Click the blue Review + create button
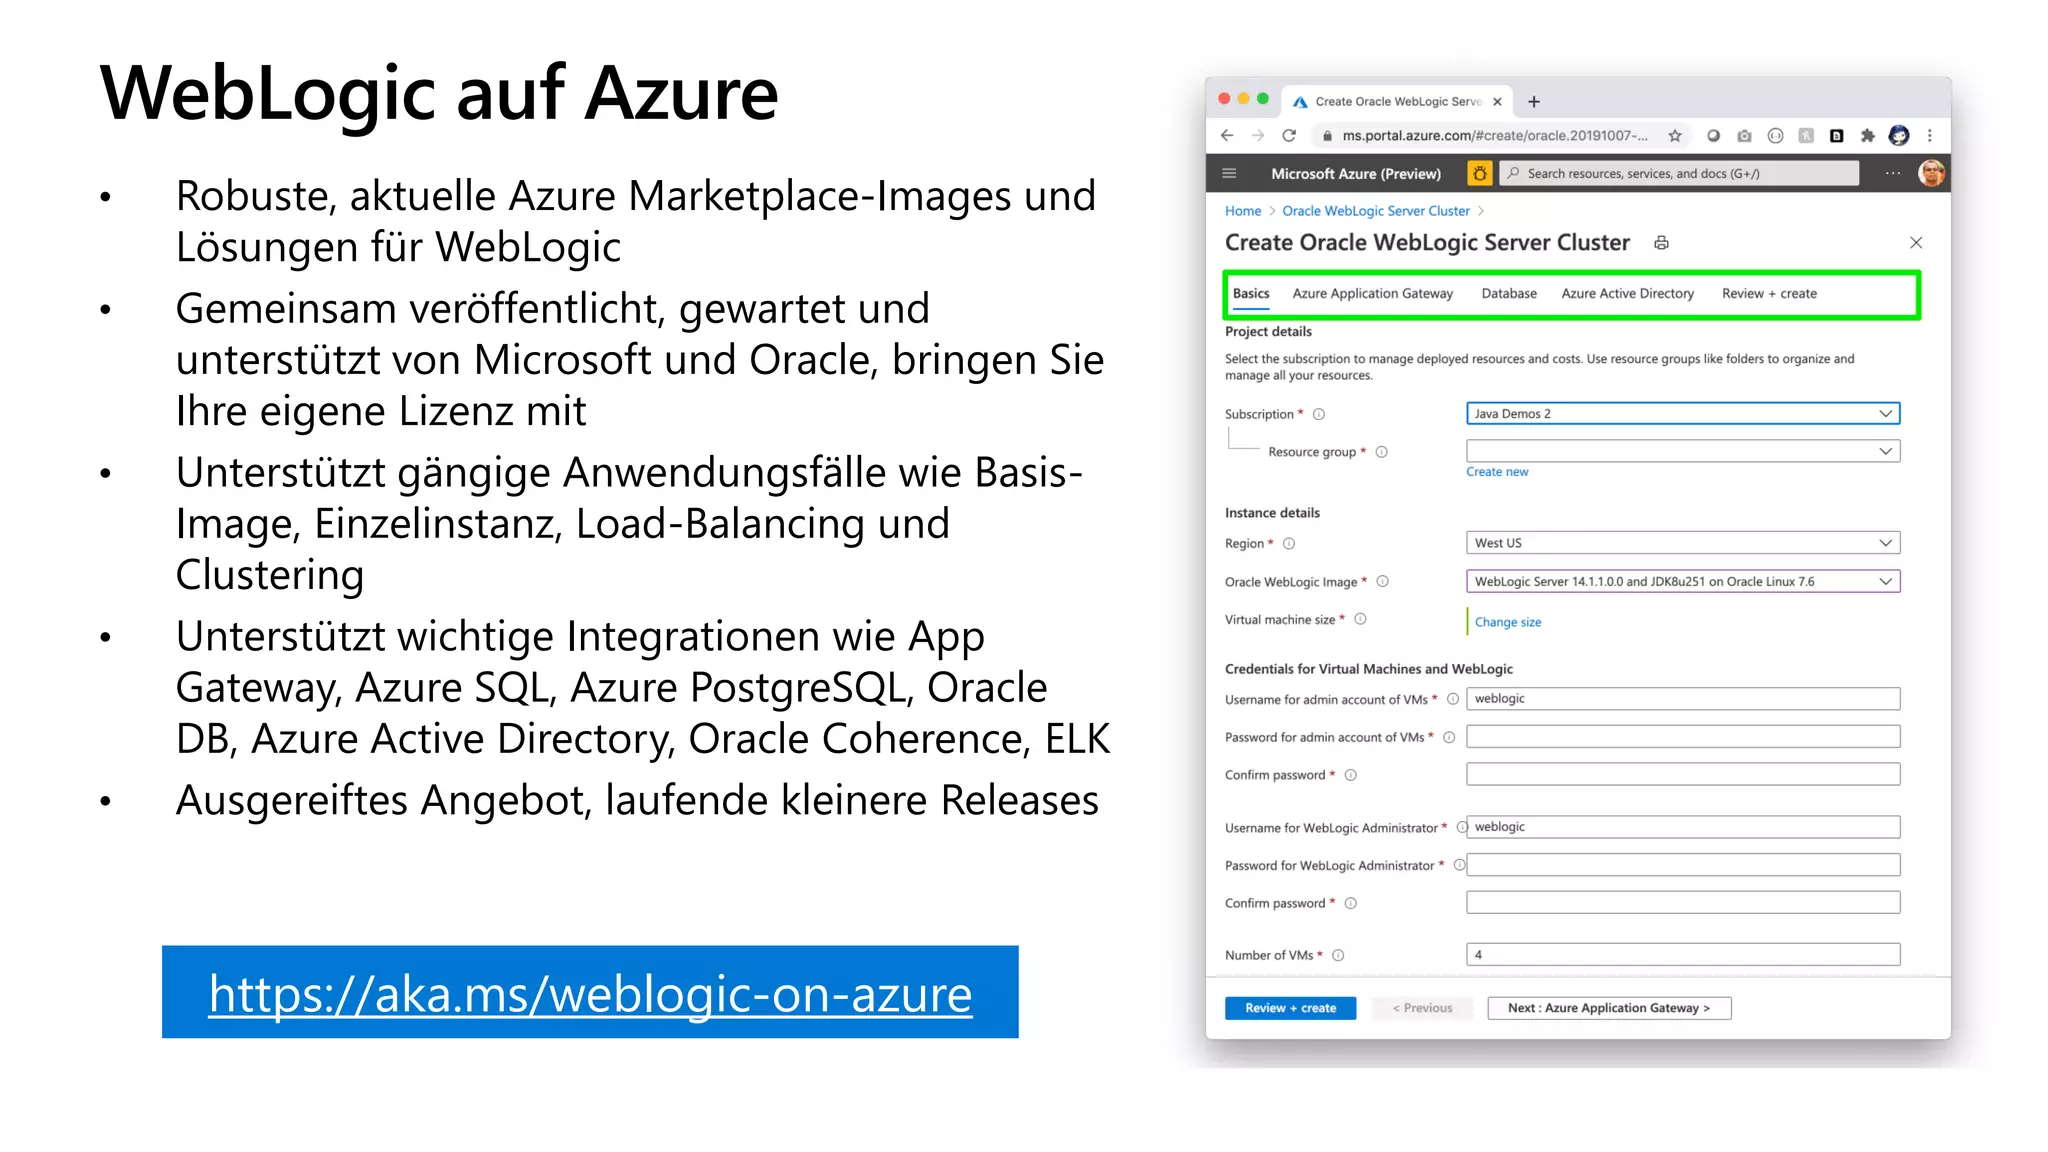The image size is (2048, 1152). coord(1290,1008)
